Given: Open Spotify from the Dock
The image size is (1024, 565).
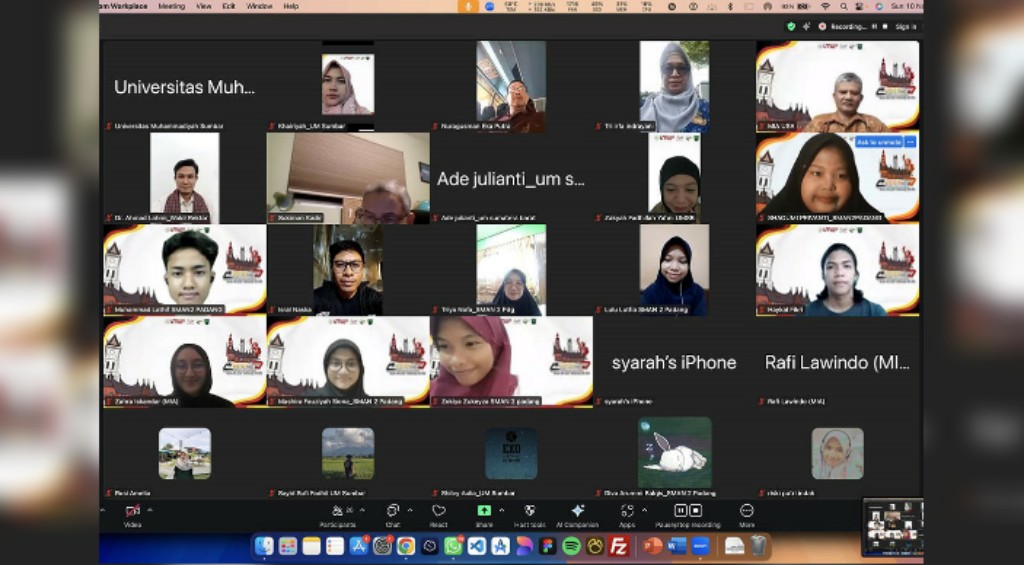Looking at the screenshot, I should click(571, 546).
